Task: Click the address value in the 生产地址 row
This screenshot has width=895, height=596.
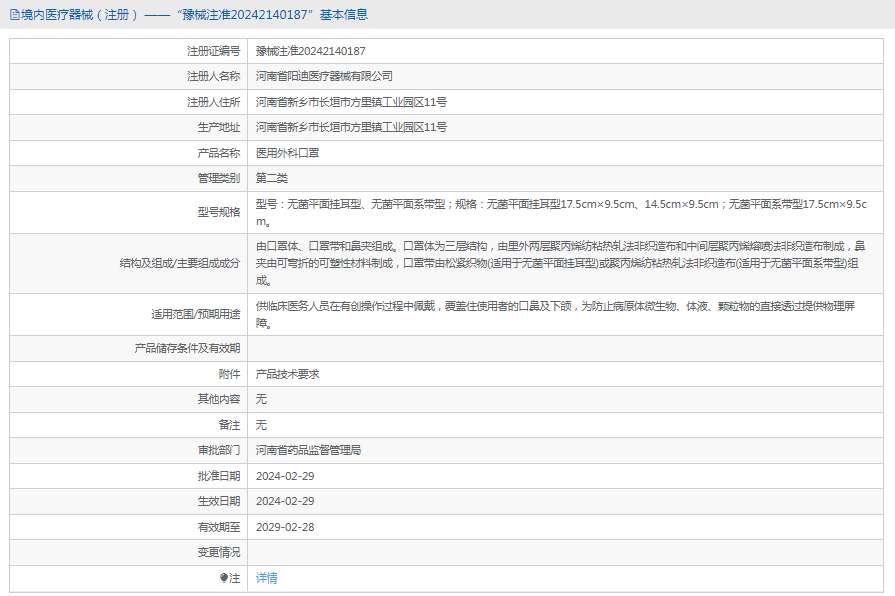Action: [x=351, y=127]
